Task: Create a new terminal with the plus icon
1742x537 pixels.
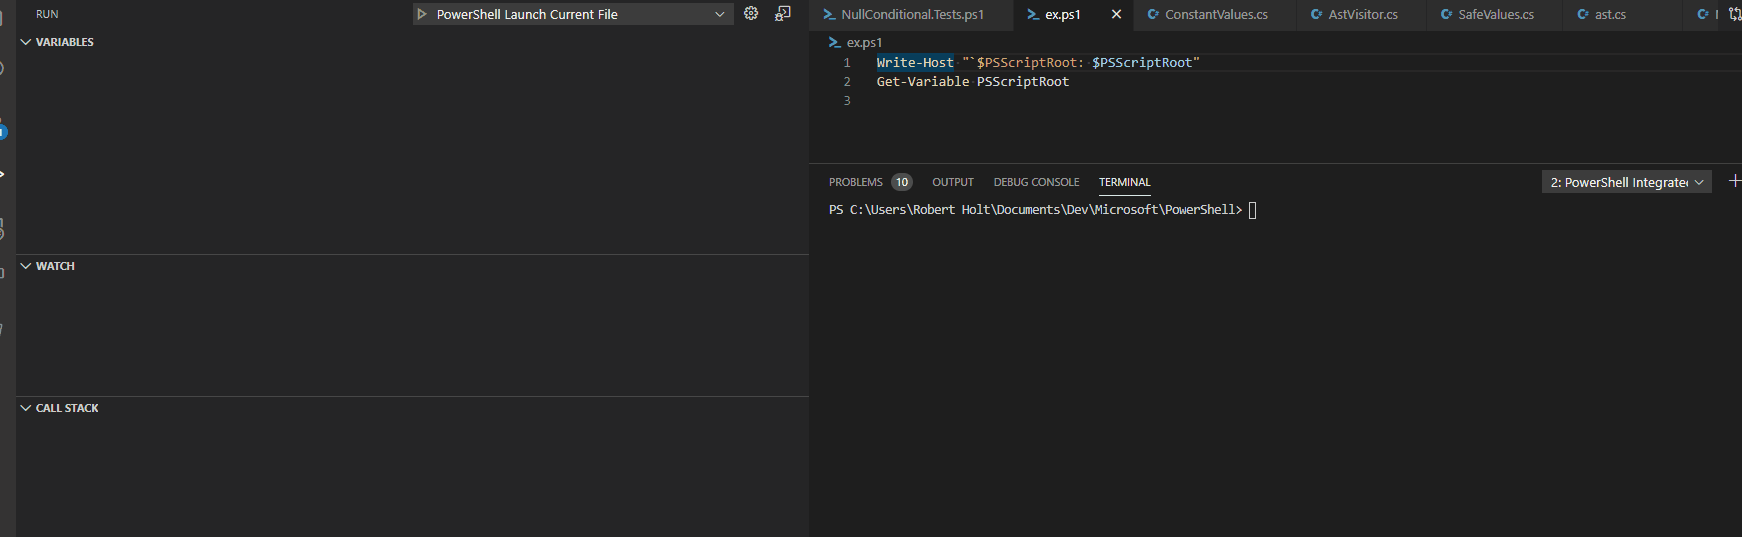Action: tap(1735, 181)
